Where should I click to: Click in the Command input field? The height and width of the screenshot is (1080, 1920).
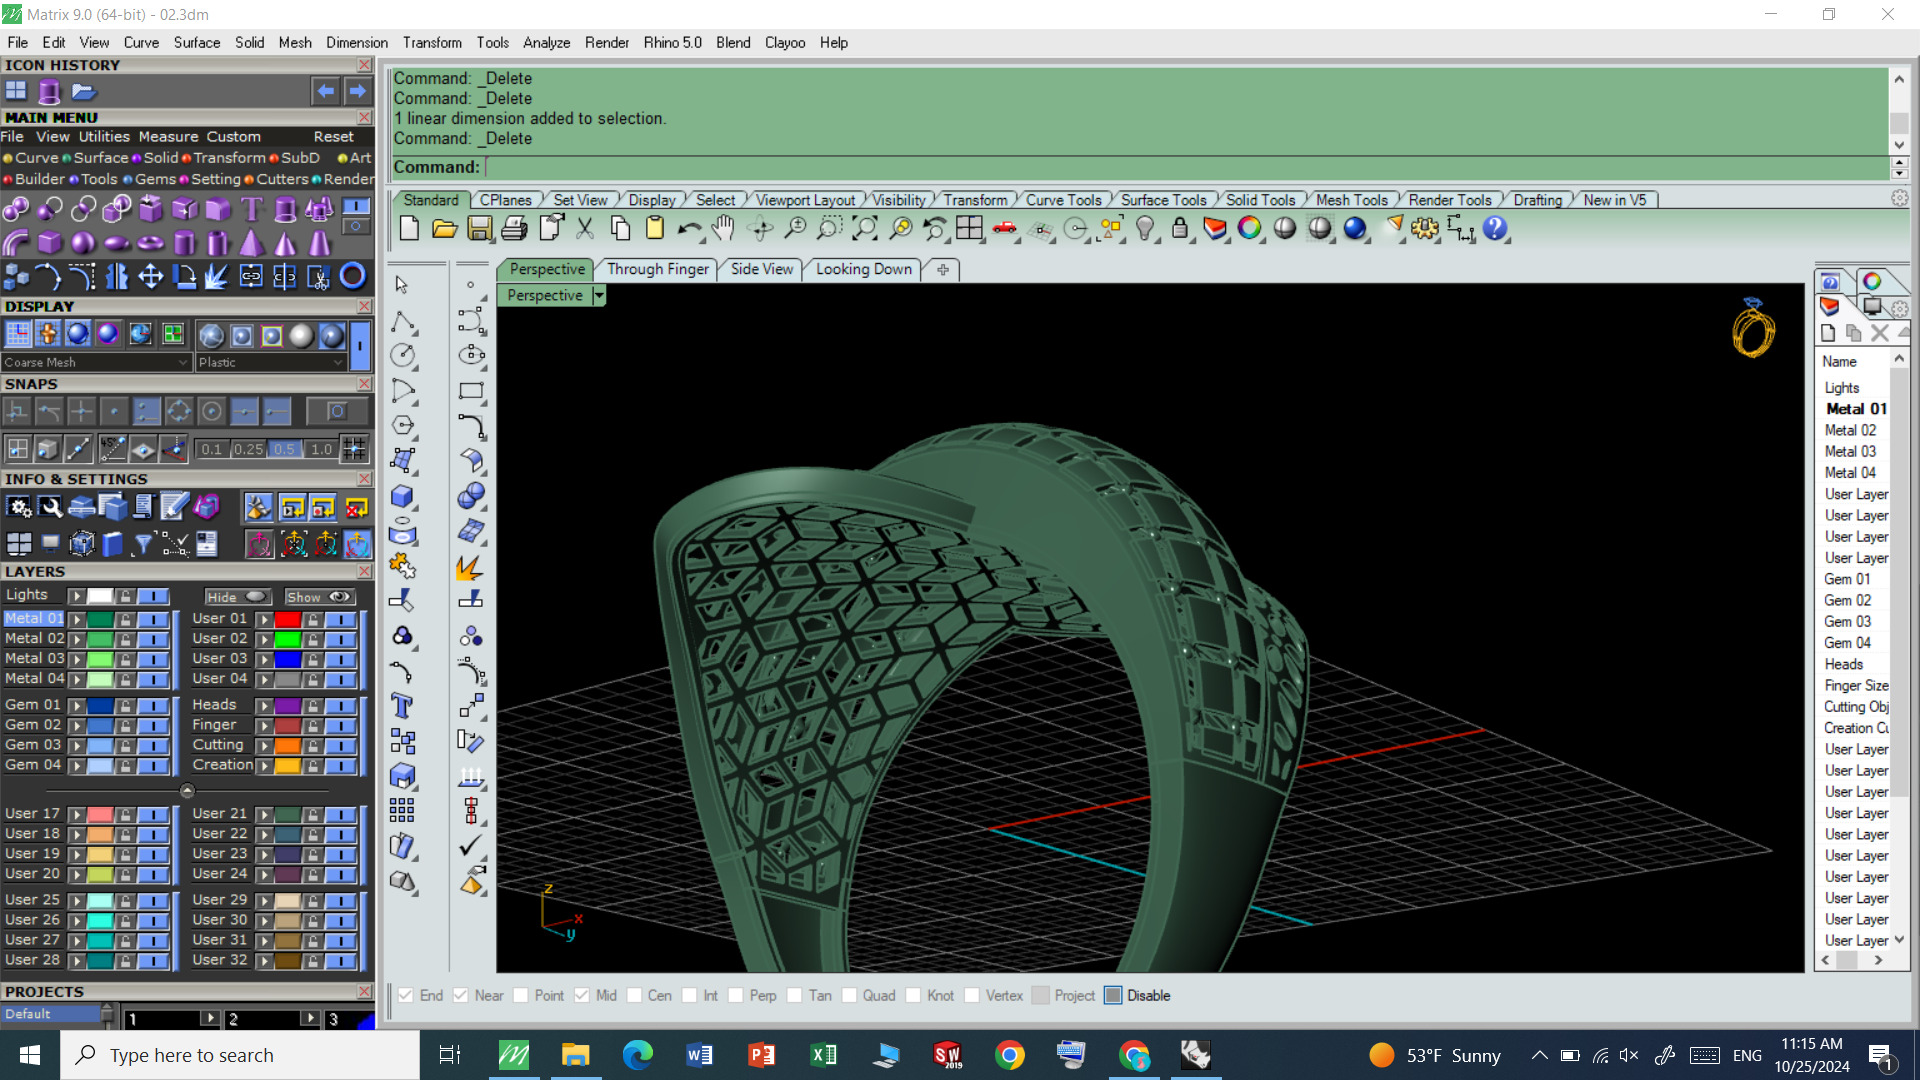tap(1187, 168)
